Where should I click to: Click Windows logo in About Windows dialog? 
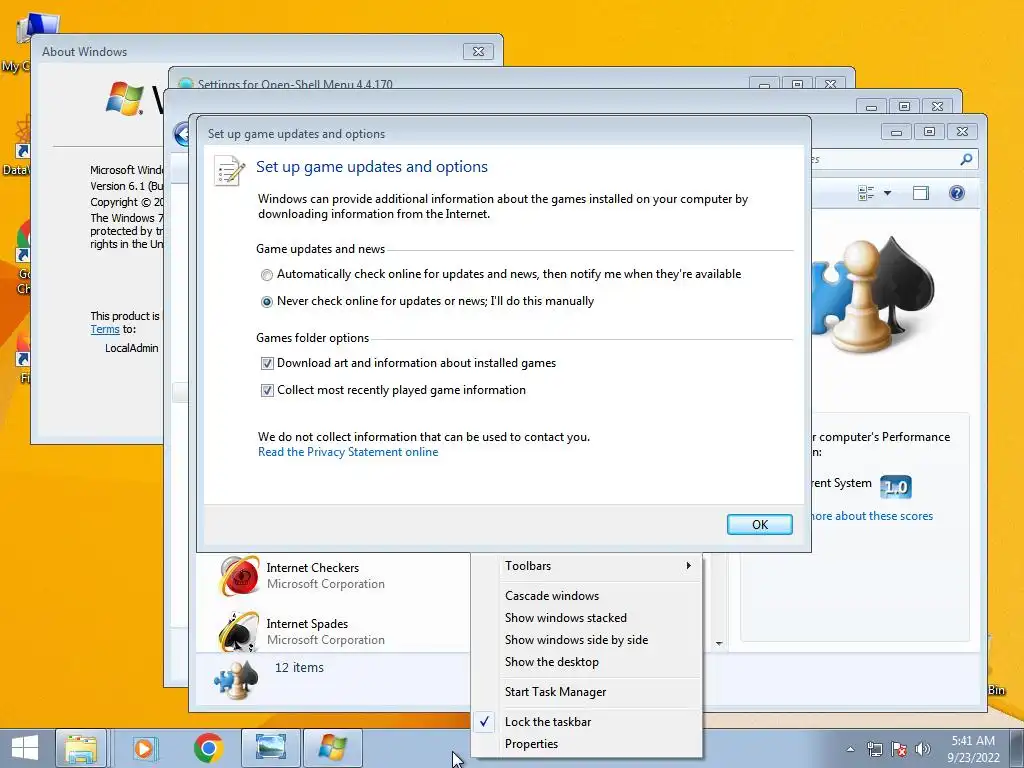124,99
